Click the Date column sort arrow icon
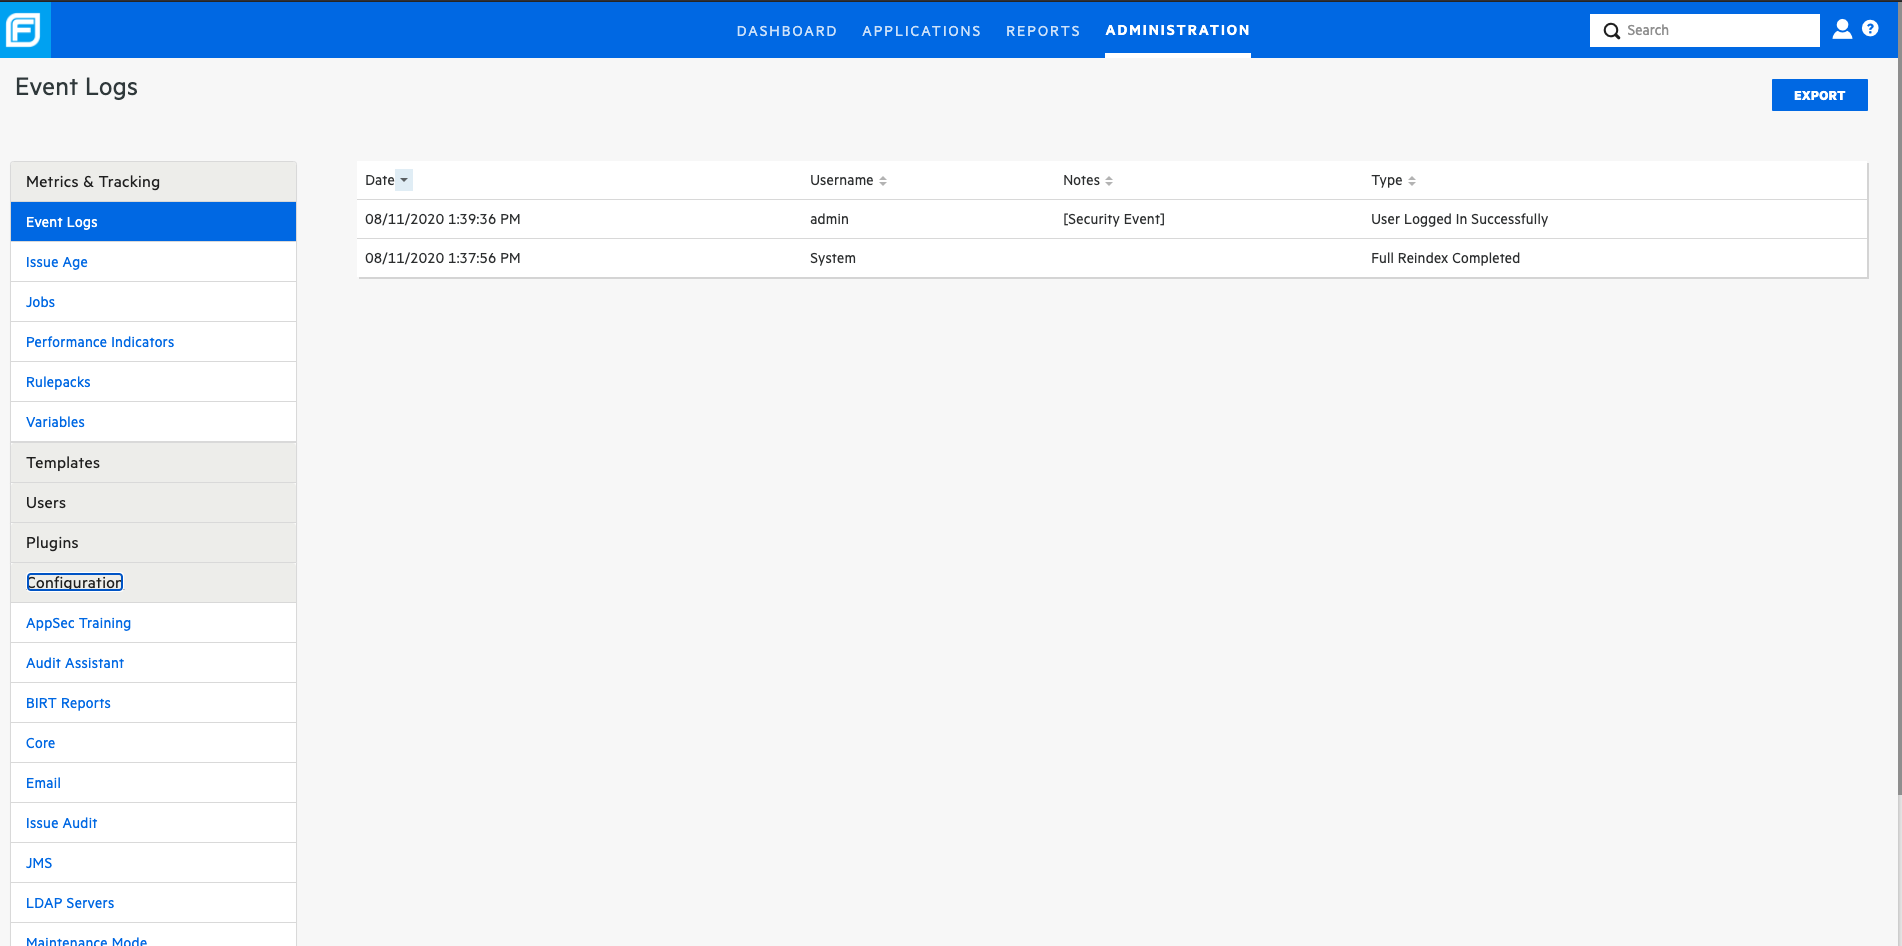 click(404, 180)
